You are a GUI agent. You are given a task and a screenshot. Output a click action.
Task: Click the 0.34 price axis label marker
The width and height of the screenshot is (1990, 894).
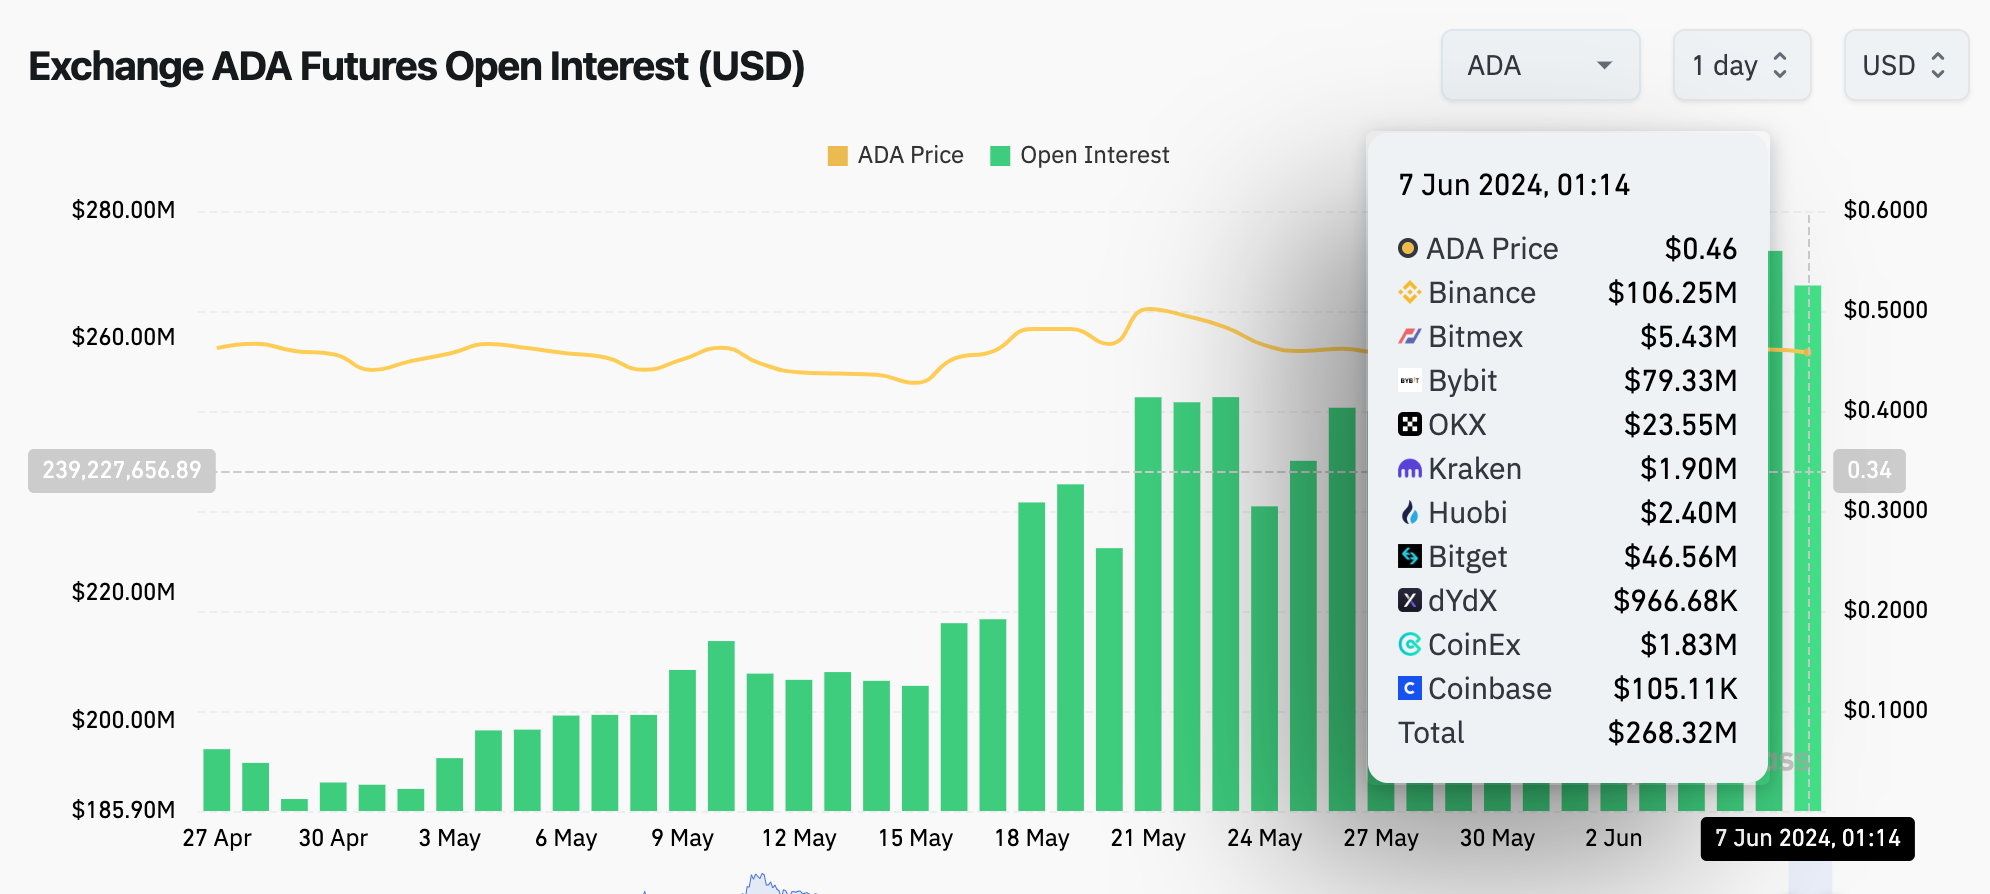click(1868, 471)
